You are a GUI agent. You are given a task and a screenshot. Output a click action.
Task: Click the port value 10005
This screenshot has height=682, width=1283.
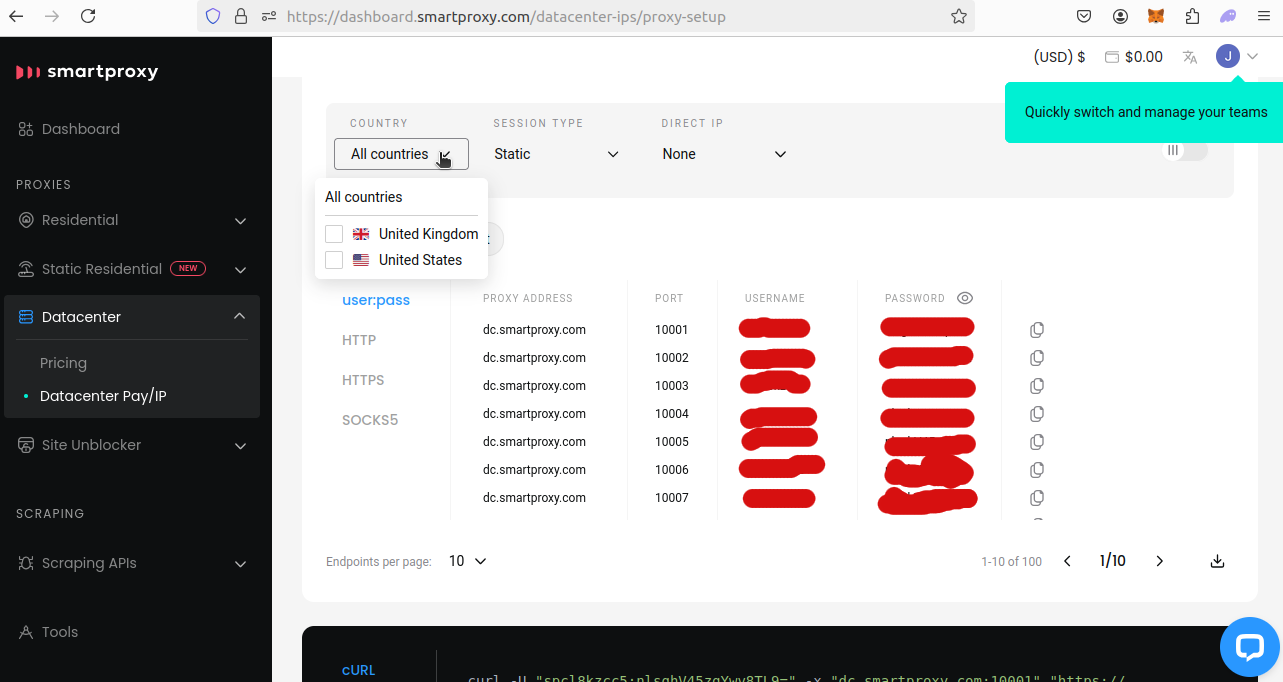coord(672,441)
